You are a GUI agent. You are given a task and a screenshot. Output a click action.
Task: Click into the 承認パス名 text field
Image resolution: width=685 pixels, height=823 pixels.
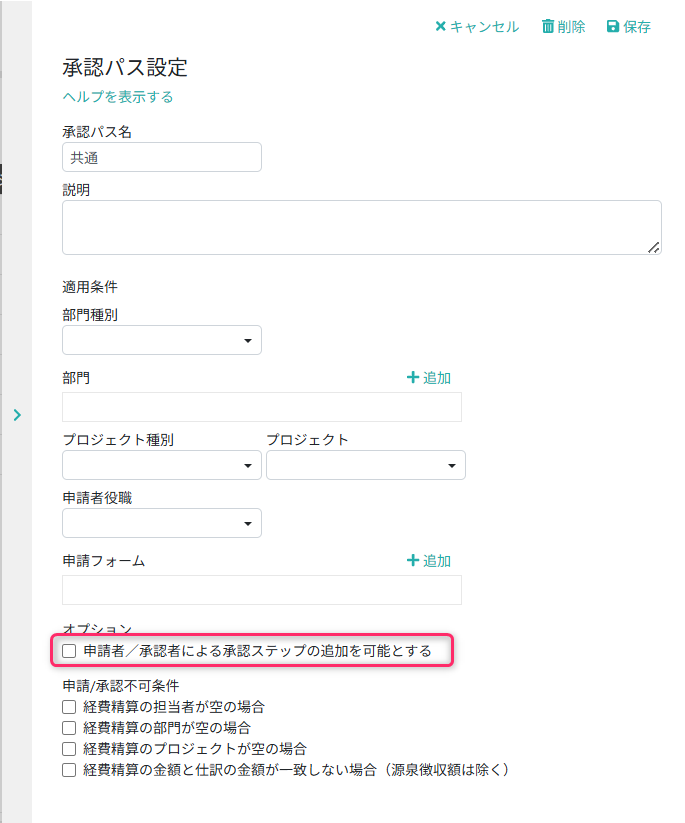[x=162, y=157]
